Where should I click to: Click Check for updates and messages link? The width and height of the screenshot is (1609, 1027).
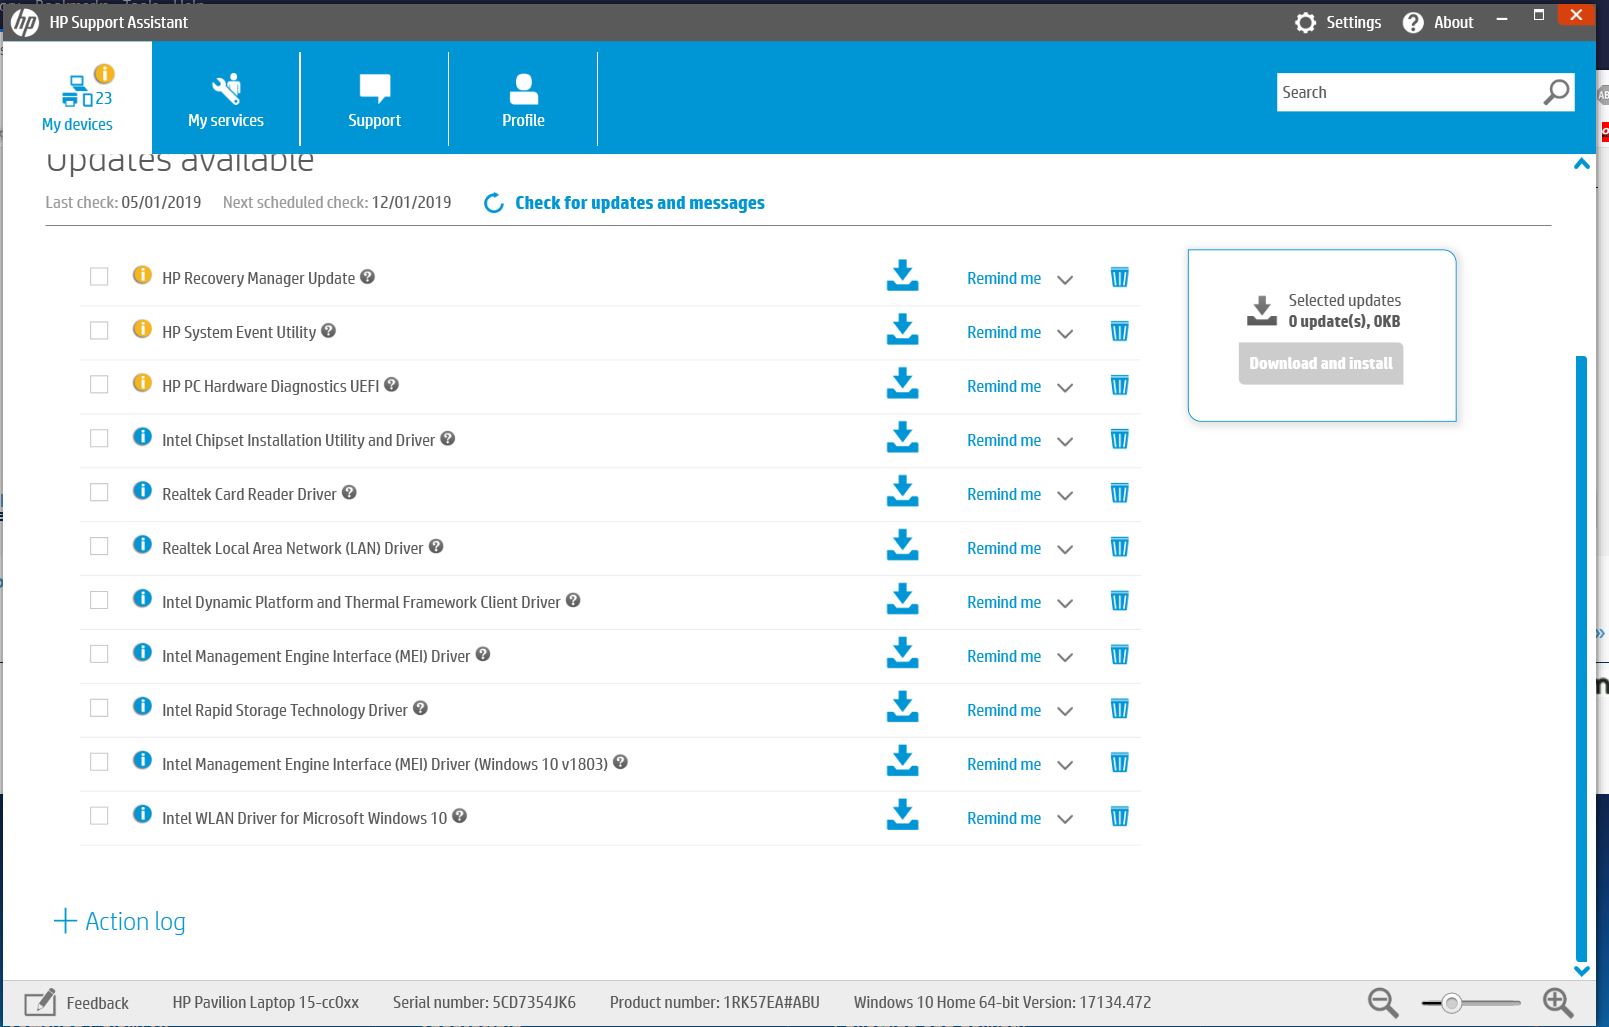click(639, 203)
